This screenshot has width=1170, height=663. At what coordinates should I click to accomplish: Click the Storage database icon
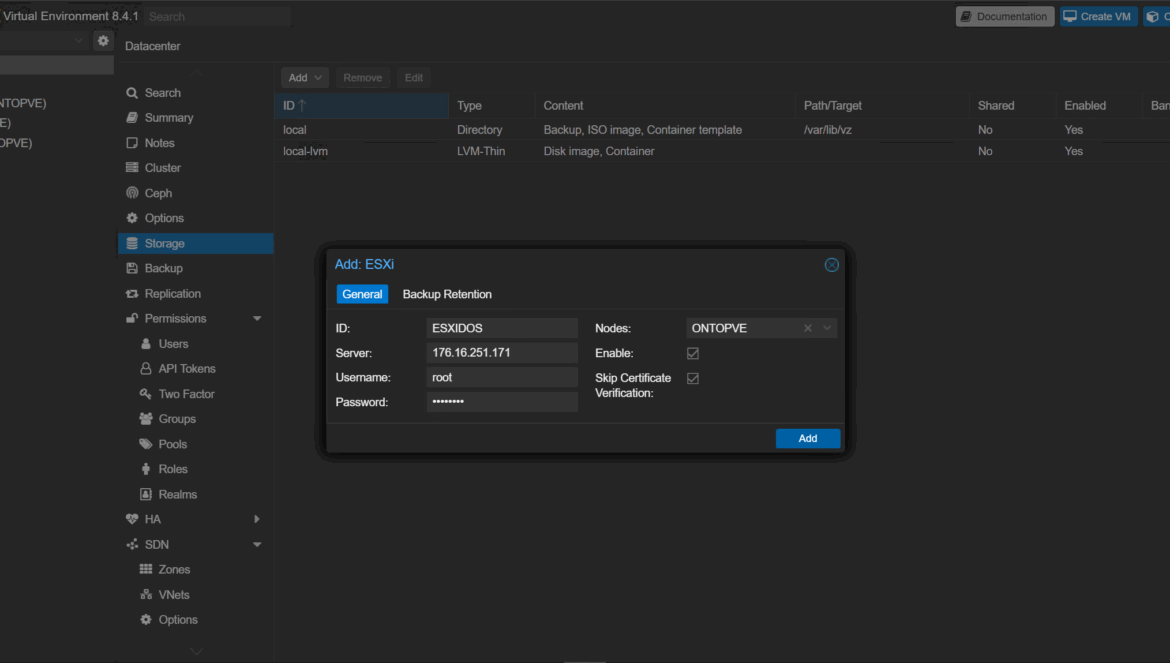pyautogui.click(x=132, y=243)
